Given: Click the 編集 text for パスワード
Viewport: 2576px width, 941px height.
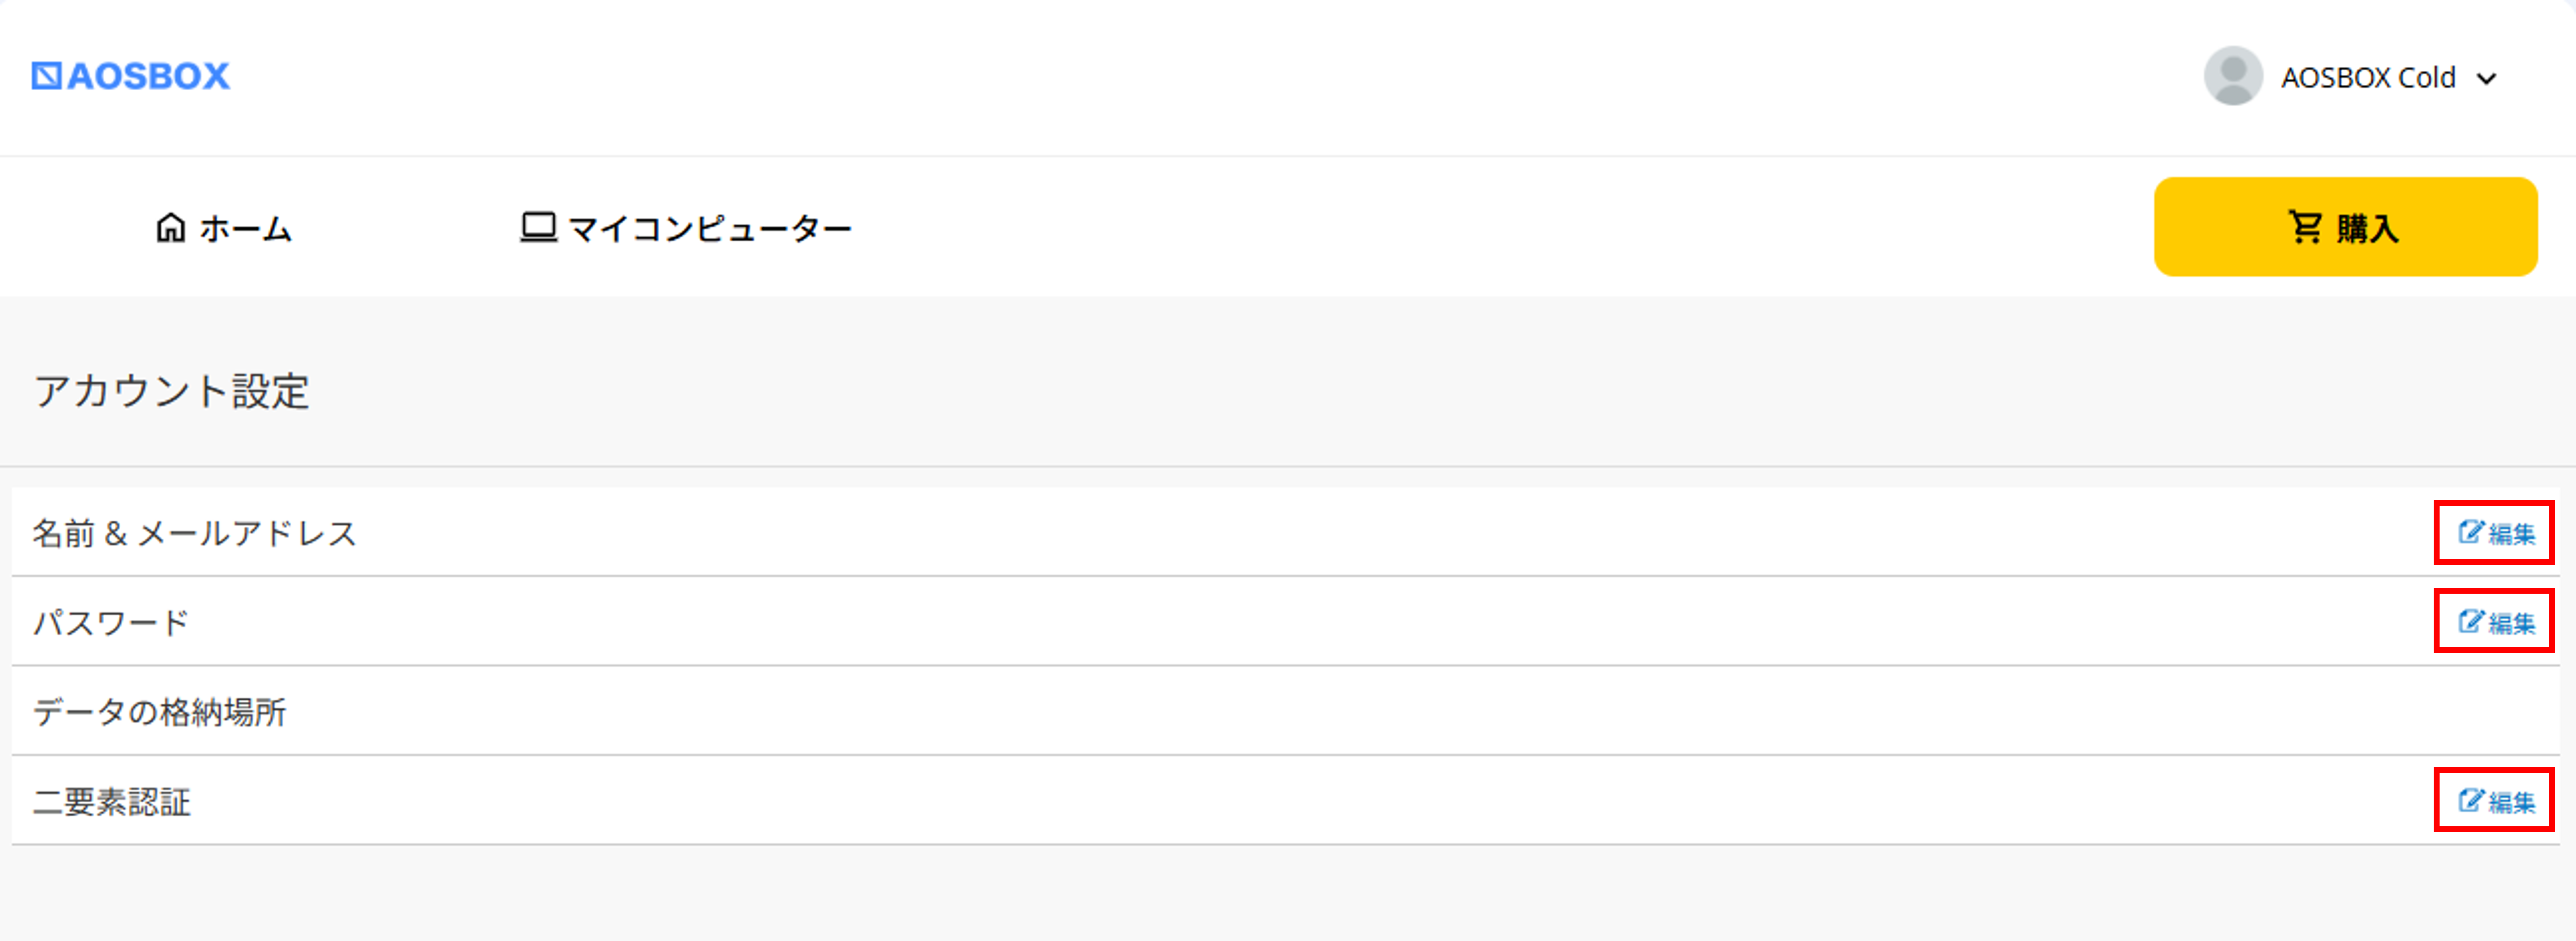Looking at the screenshot, I should coord(2512,624).
